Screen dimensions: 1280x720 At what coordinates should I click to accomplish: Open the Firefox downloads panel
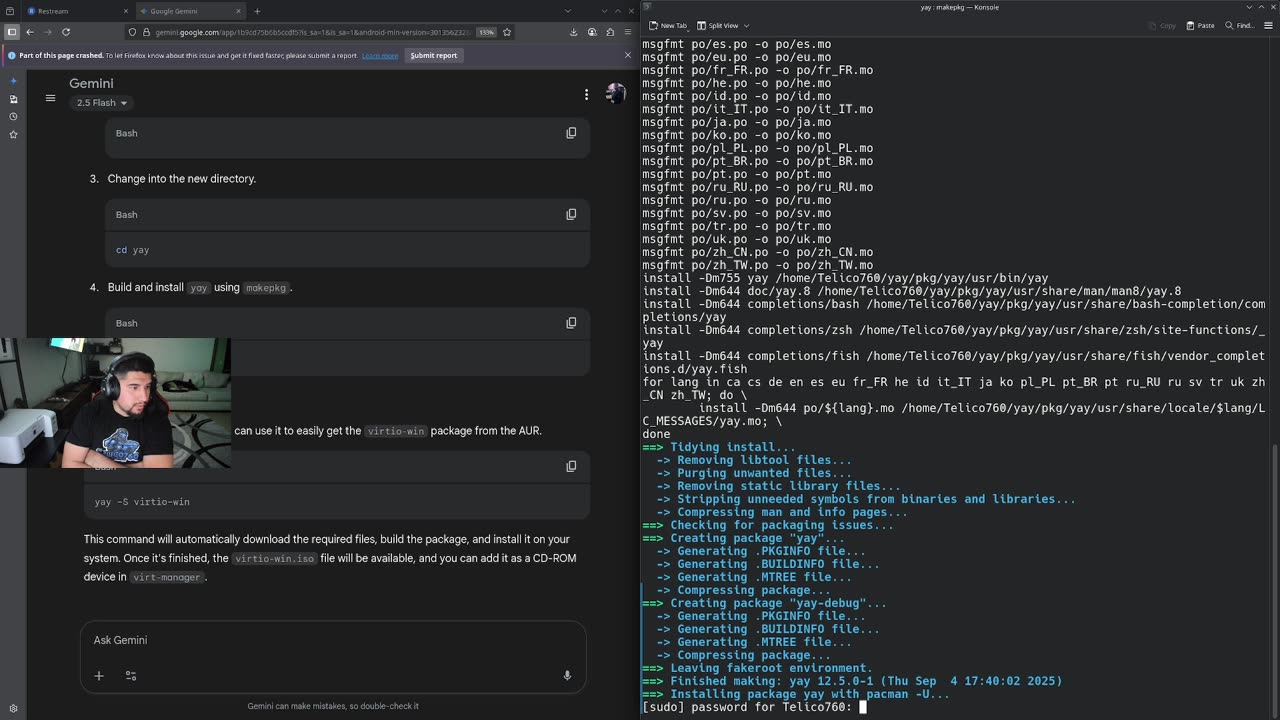point(574,32)
